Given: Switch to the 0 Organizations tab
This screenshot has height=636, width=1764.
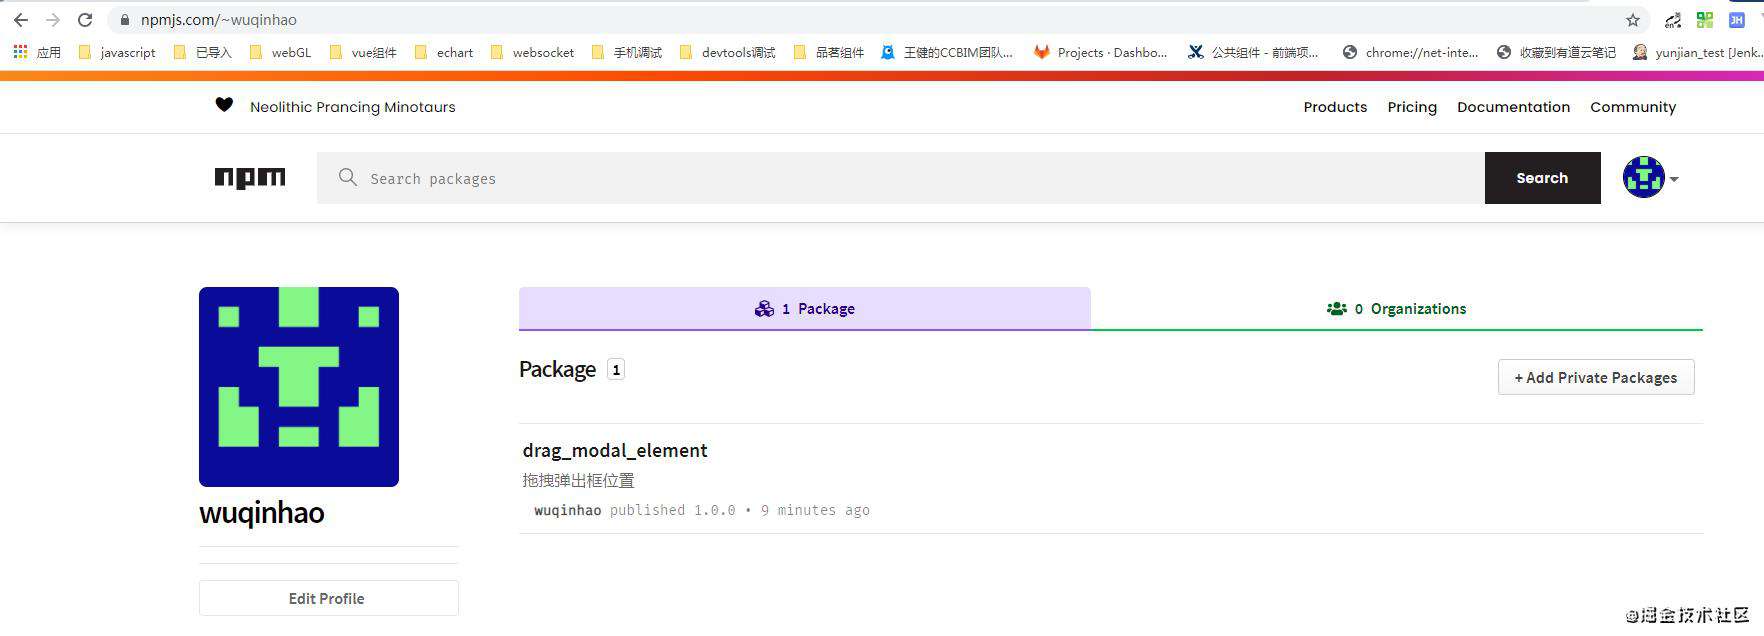Looking at the screenshot, I should click(x=1397, y=308).
